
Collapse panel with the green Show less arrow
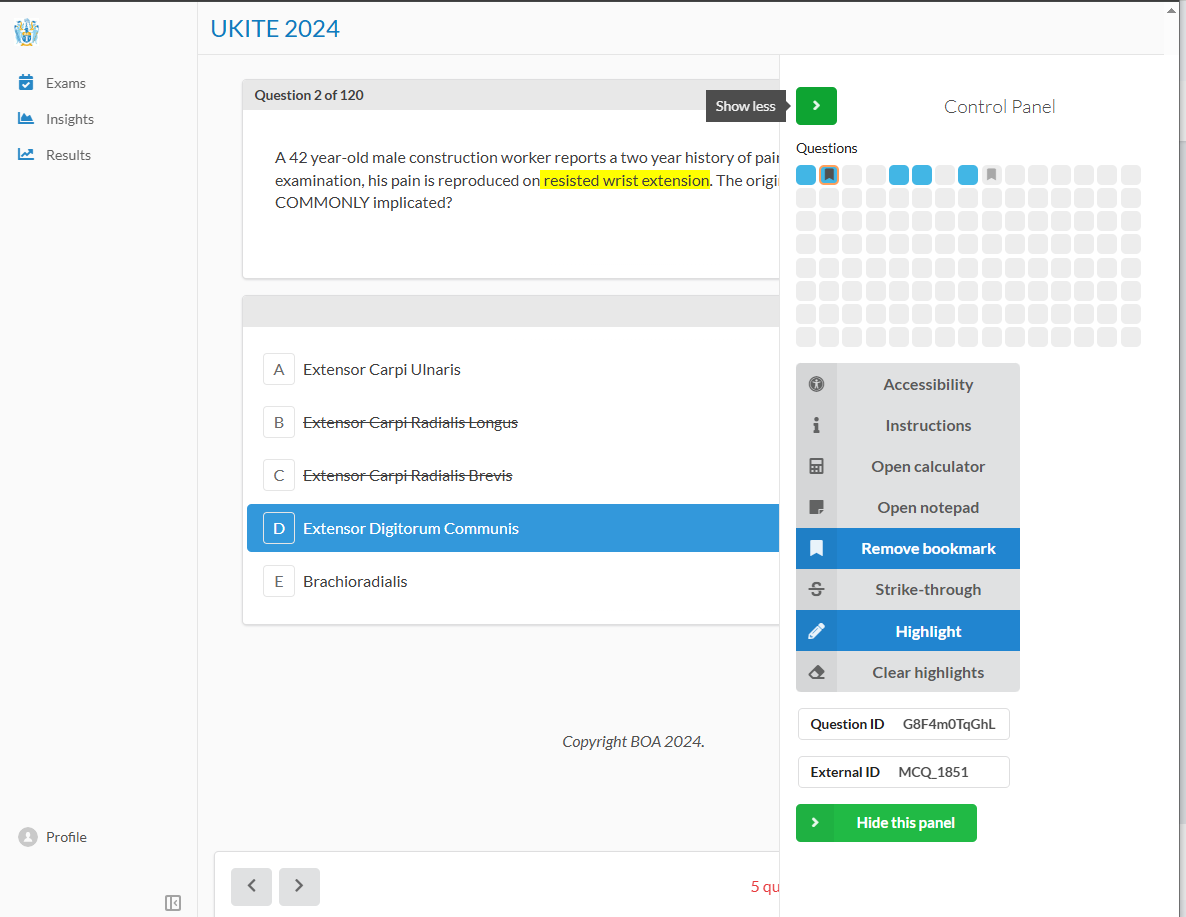point(816,106)
